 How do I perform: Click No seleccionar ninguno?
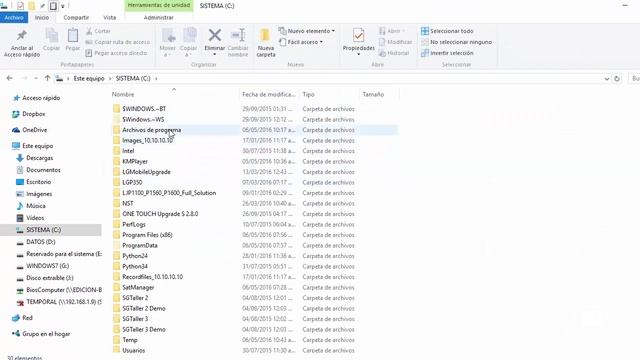coord(456,42)
